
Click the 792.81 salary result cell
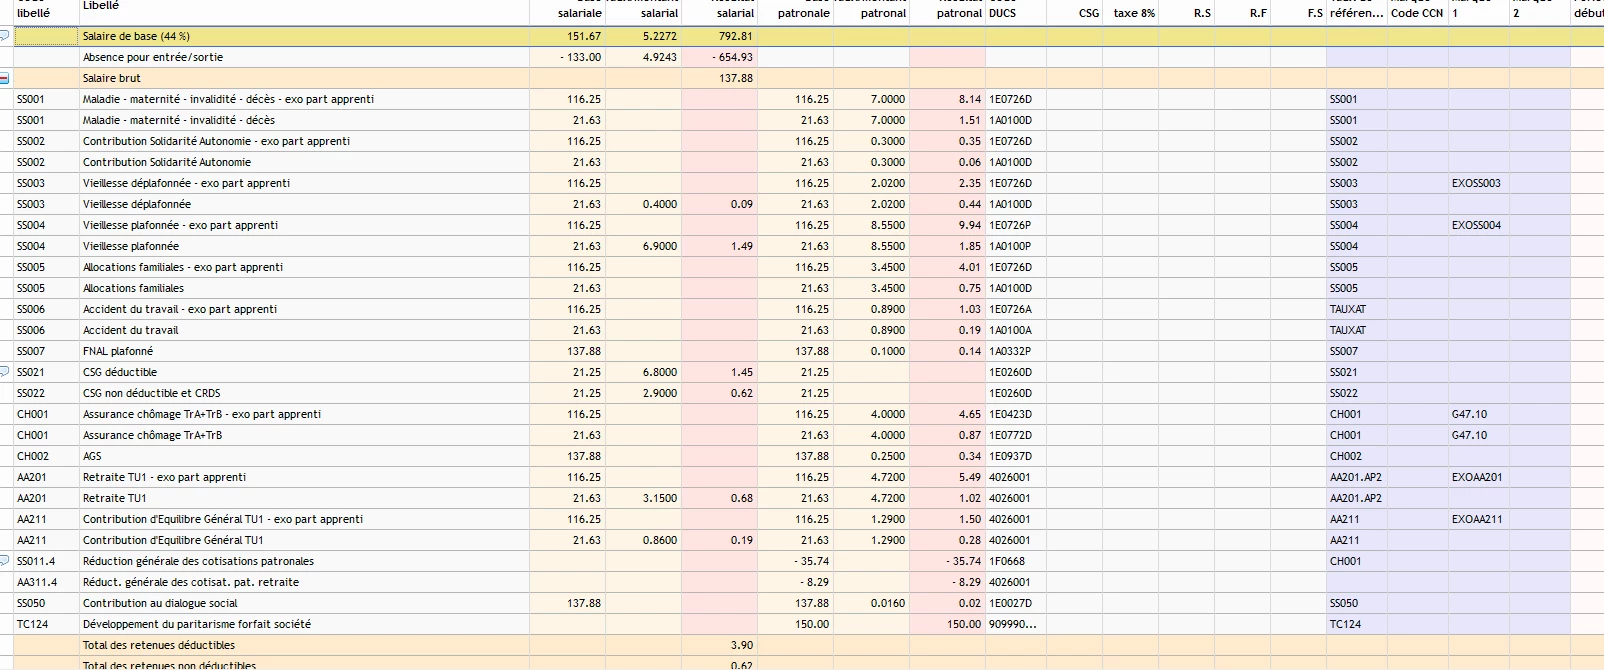[720, 36]
